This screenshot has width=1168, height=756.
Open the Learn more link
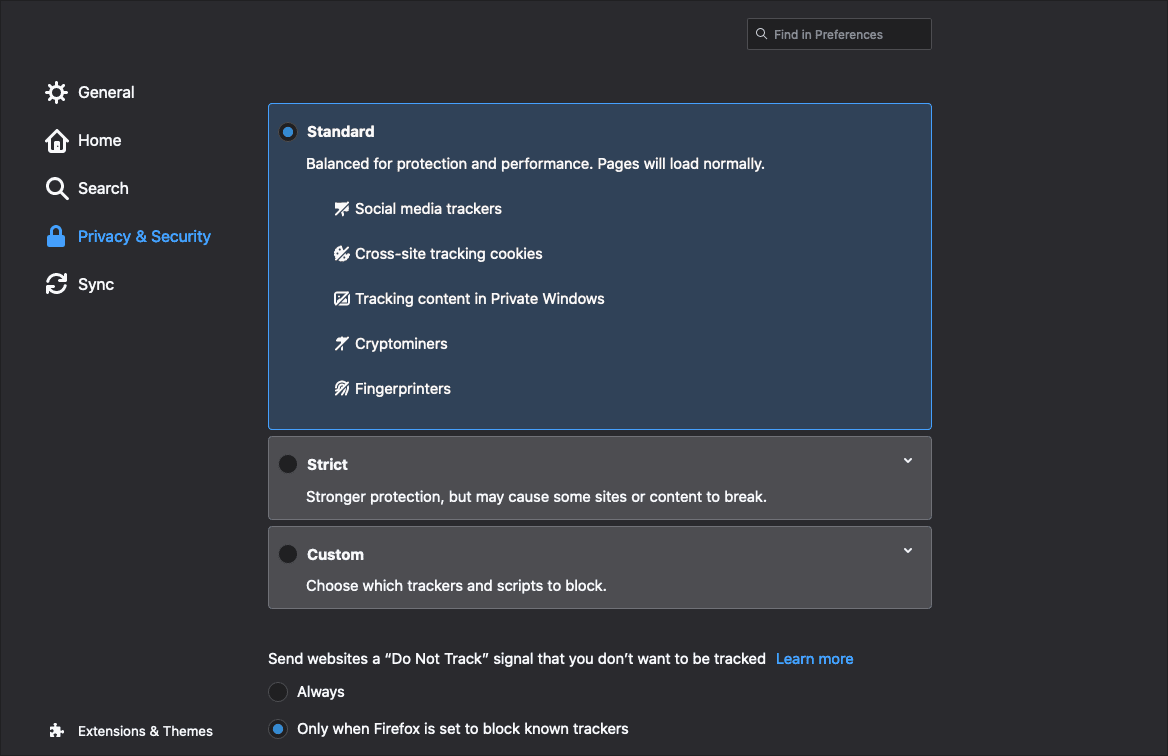click(814, 659)
